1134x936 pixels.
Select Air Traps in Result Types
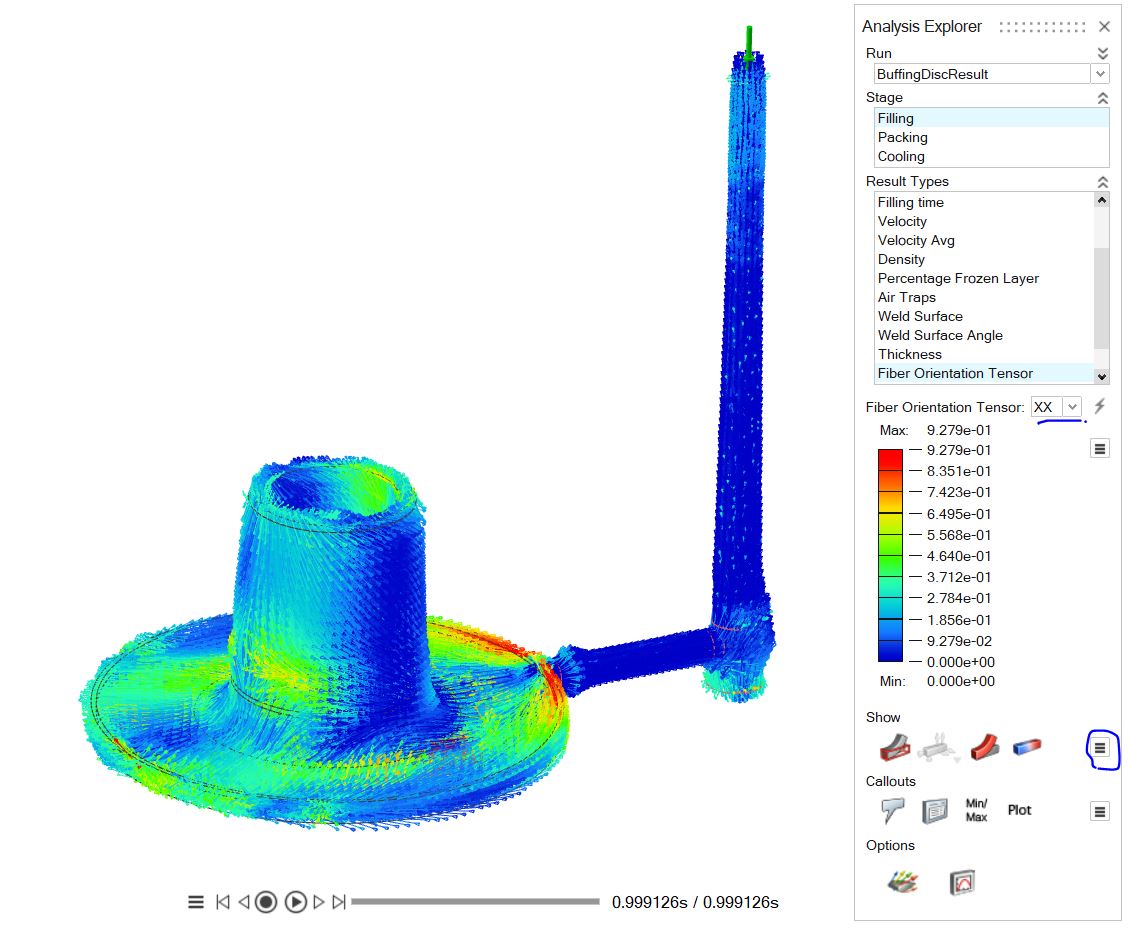906,297
